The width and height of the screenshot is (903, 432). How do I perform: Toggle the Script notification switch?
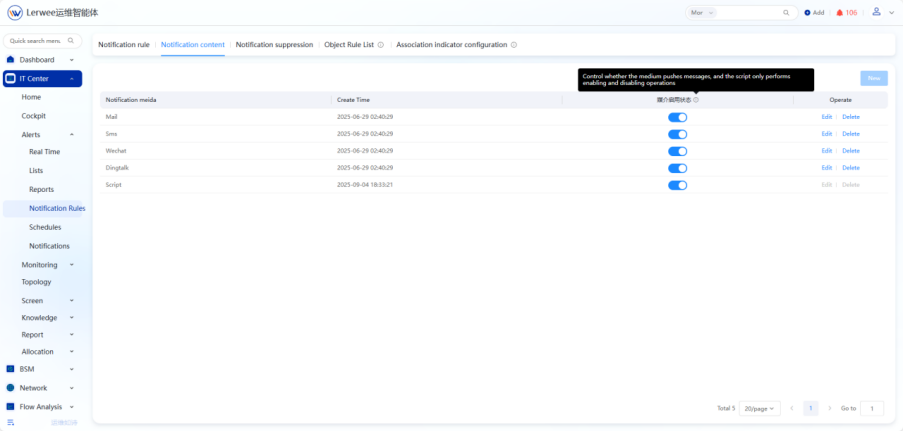(x=677, y=185)
